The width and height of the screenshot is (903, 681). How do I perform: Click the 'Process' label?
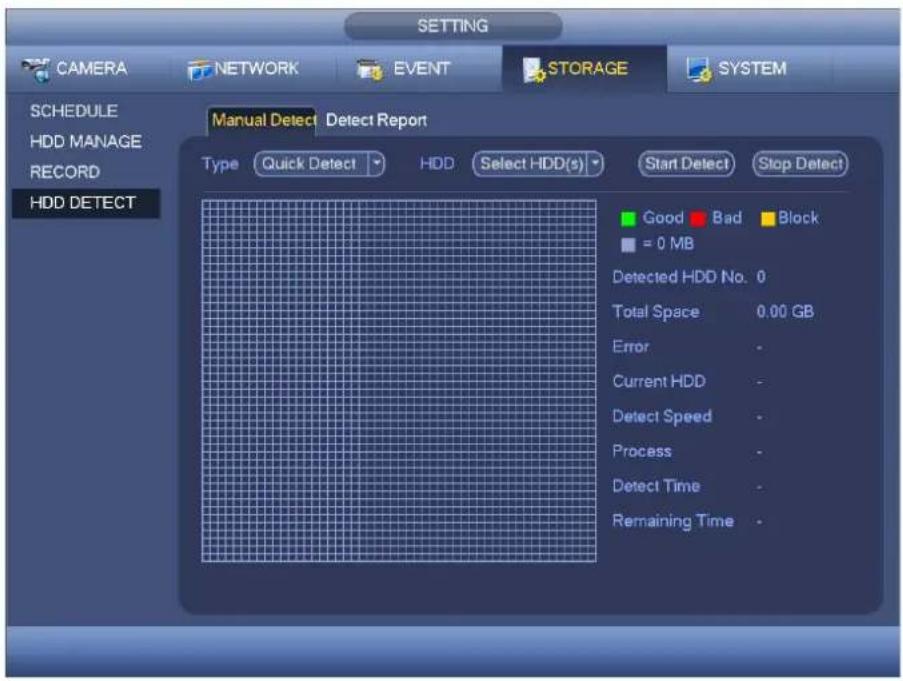click(642, 451)
